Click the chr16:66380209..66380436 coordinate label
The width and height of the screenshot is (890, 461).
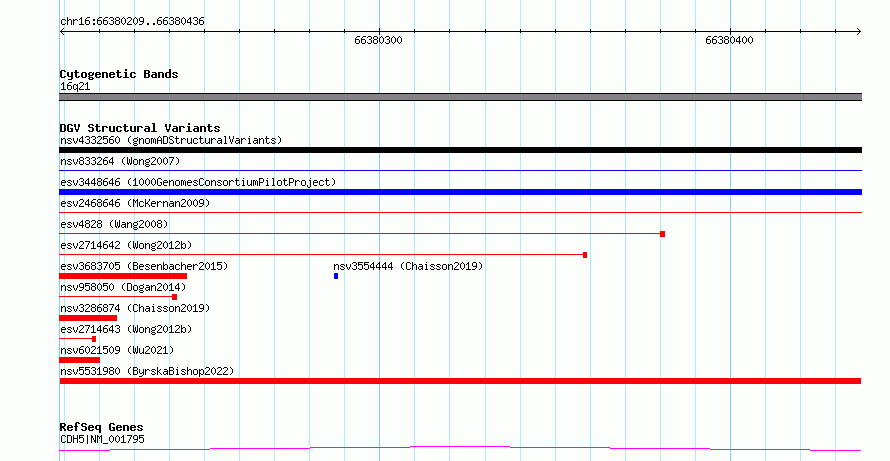point(132,21)
